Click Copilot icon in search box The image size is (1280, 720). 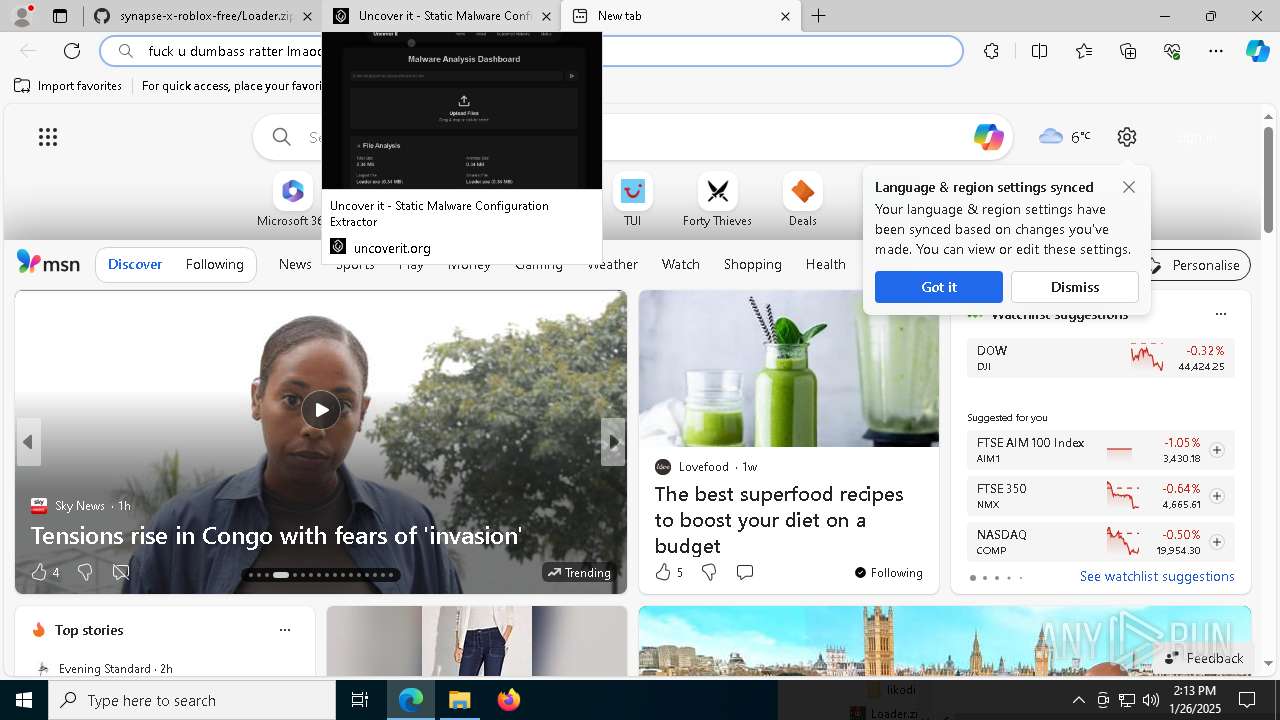[988, 137]
